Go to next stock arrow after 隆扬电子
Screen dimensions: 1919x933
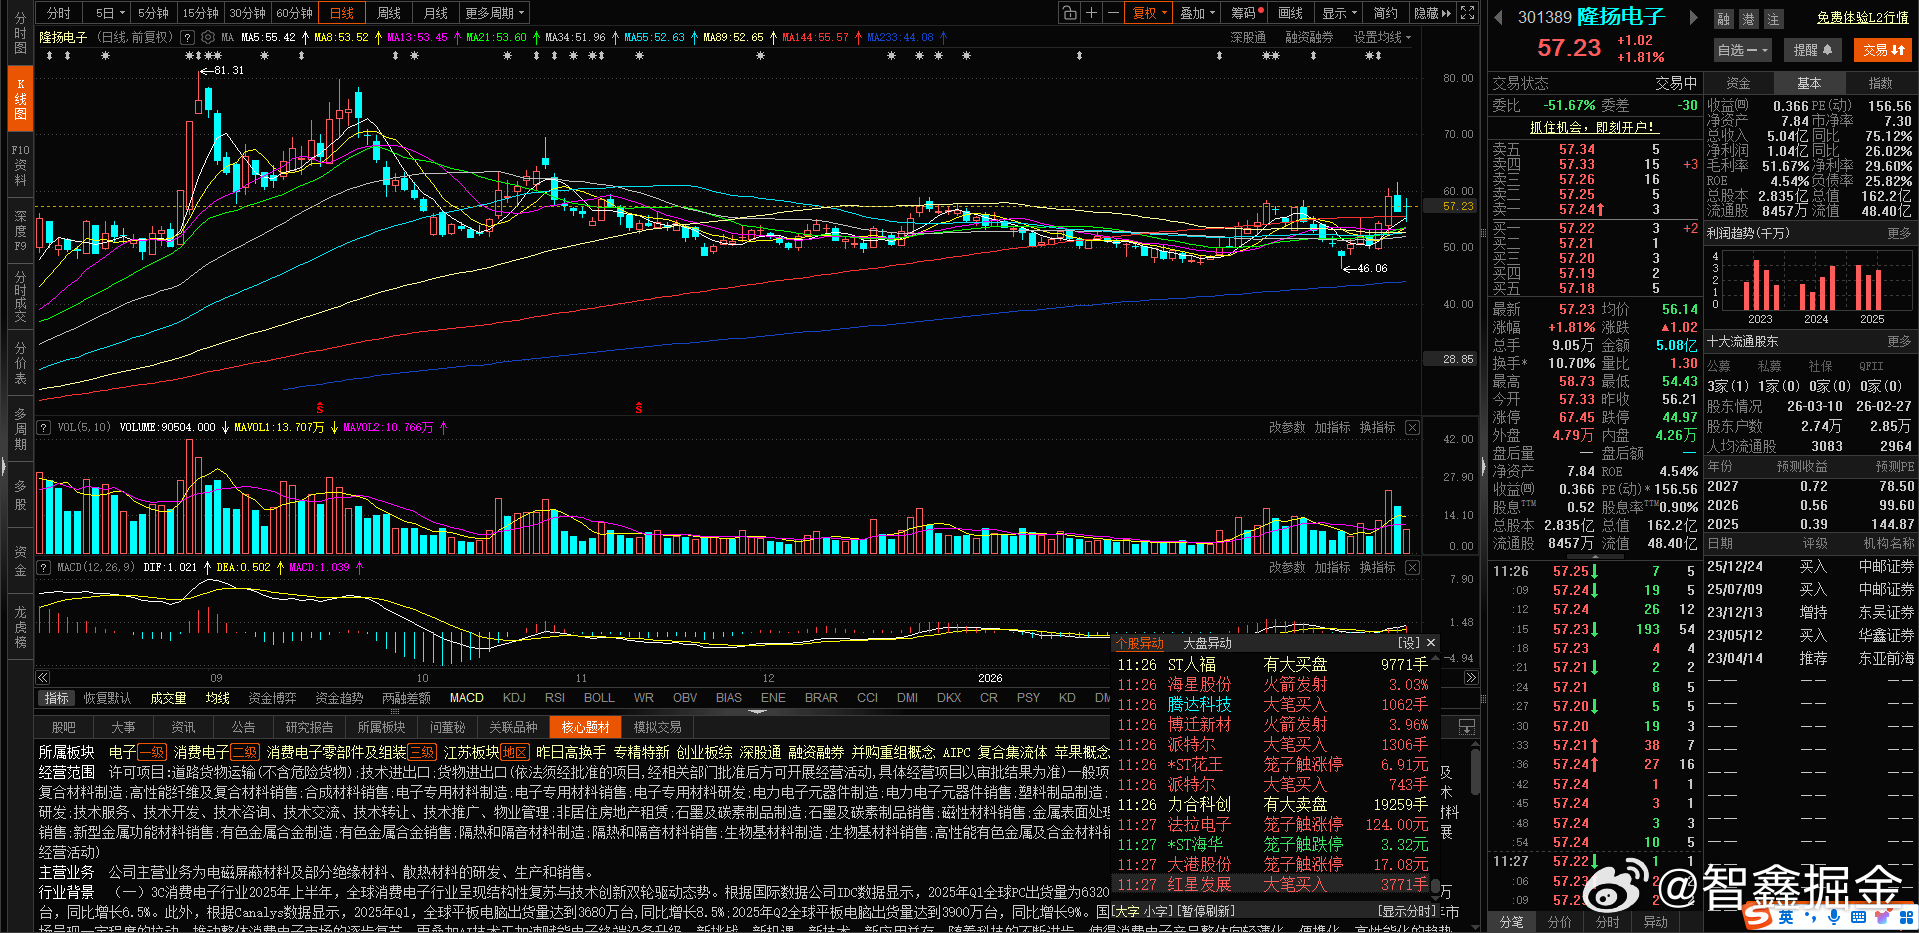1693,17
